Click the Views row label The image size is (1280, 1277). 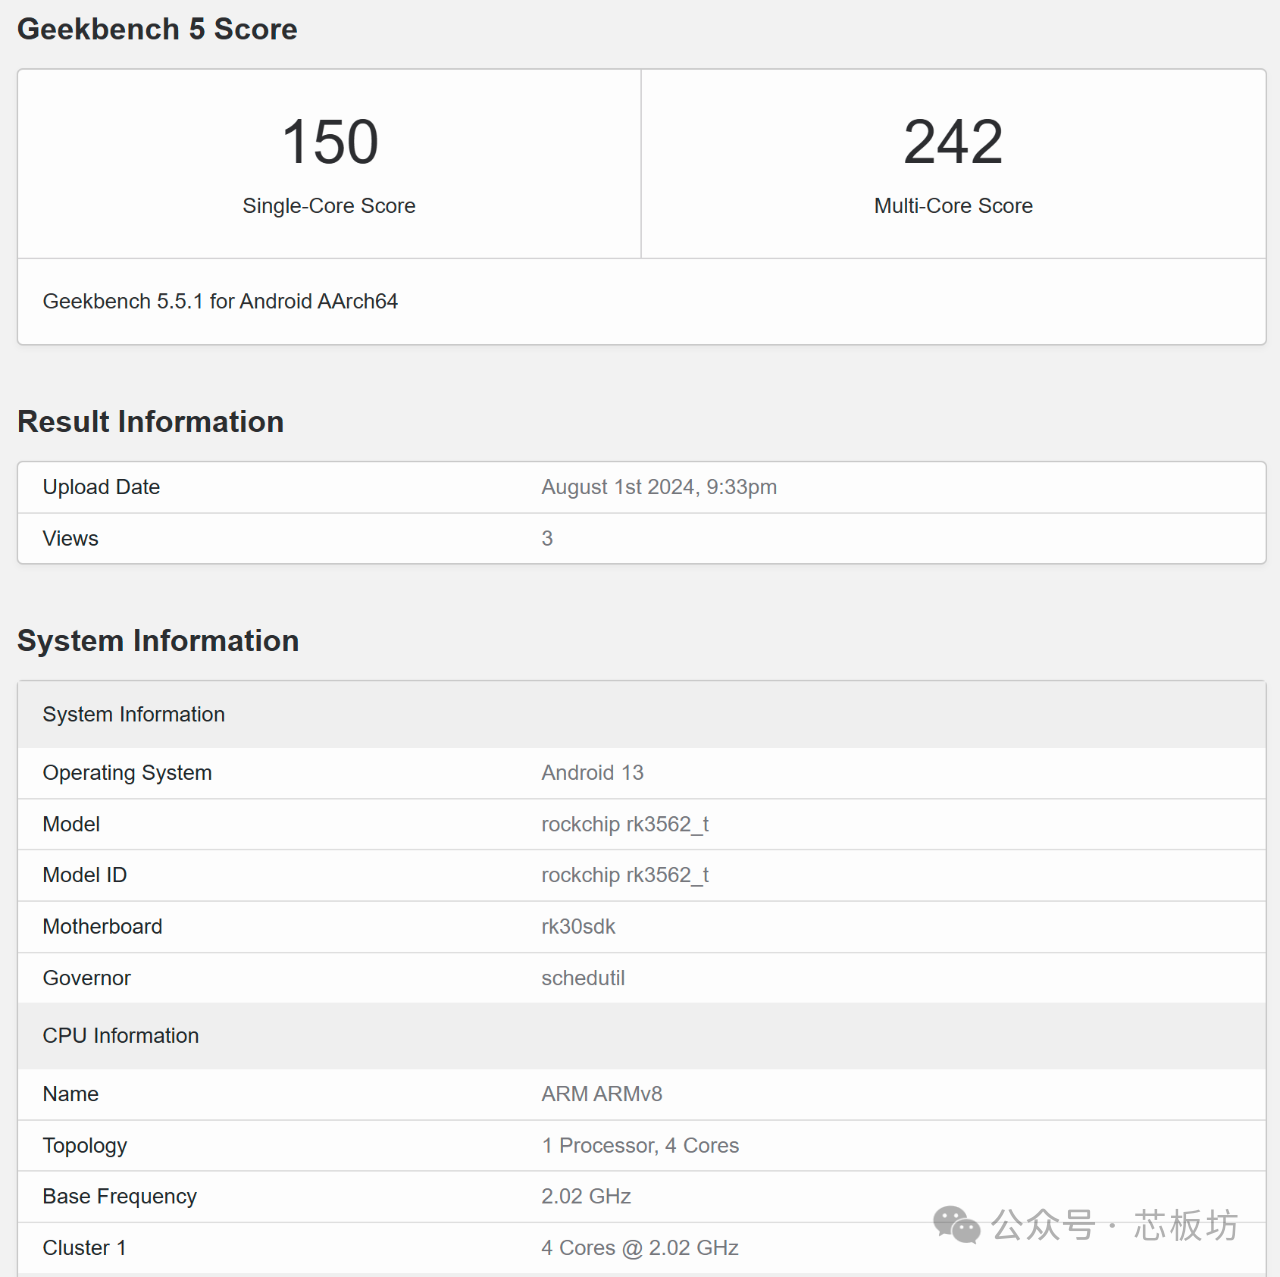(70, 538)
